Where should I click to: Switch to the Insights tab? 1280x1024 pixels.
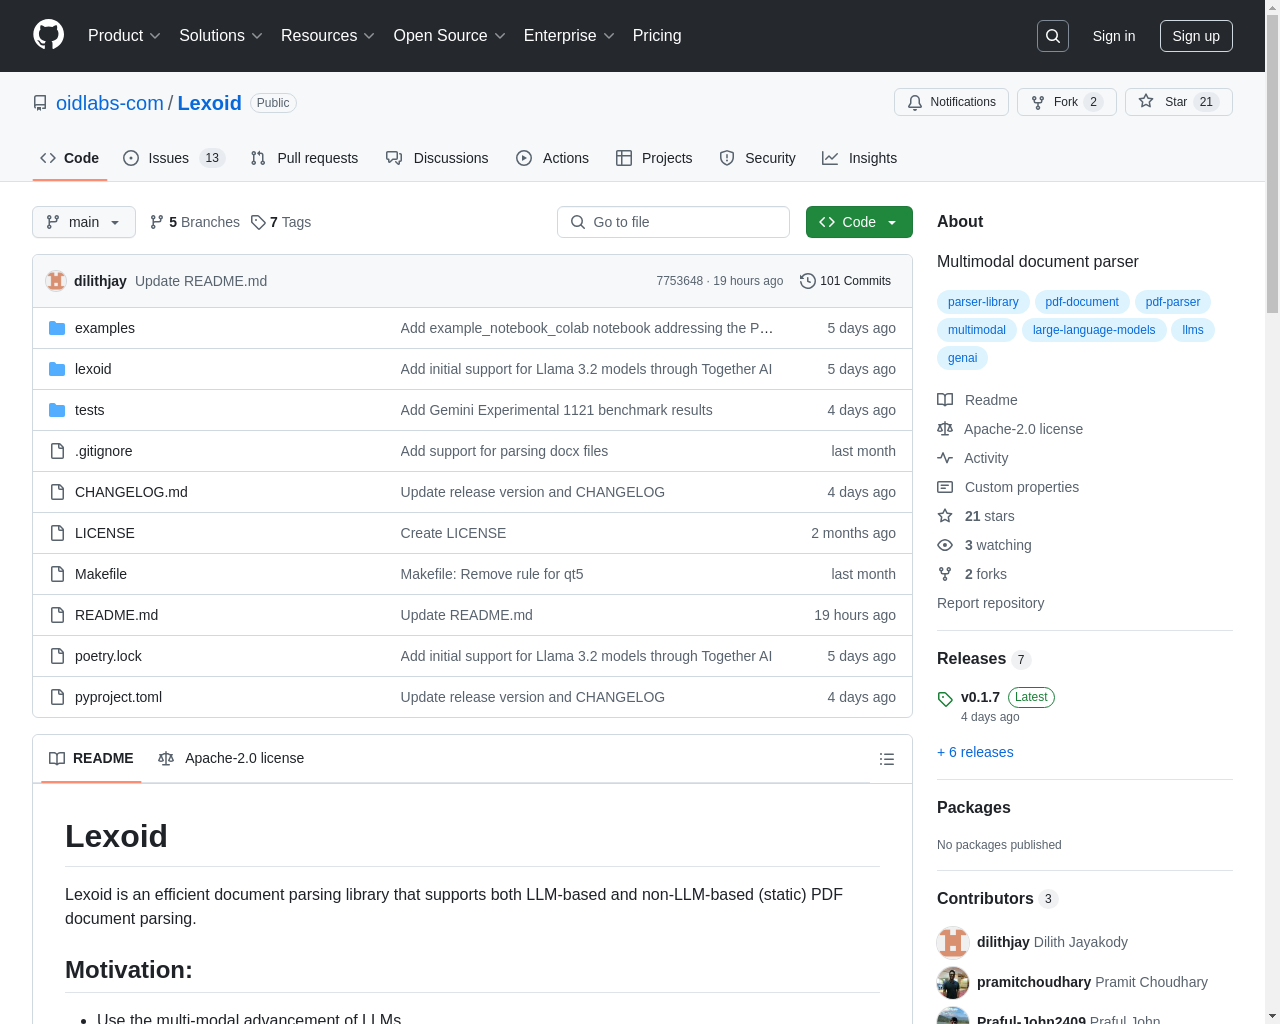[x=859, y=158]
